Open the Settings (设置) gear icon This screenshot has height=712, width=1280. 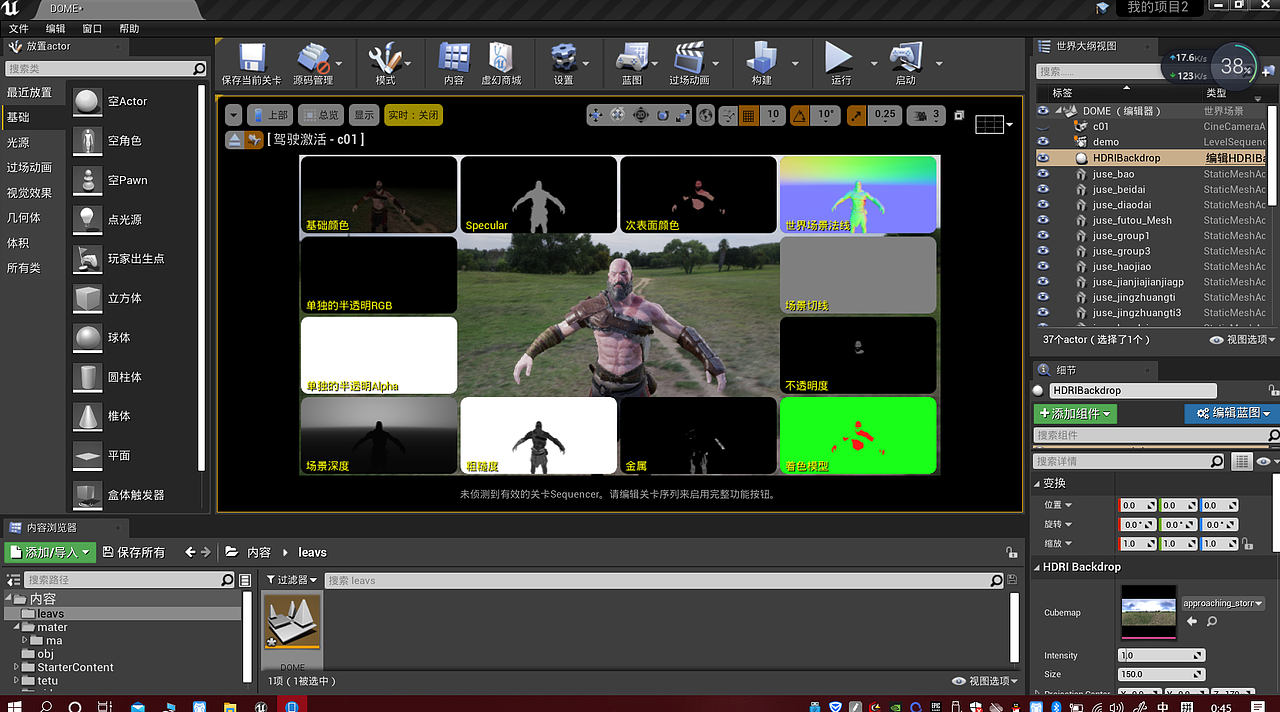(x=563, y=57)
